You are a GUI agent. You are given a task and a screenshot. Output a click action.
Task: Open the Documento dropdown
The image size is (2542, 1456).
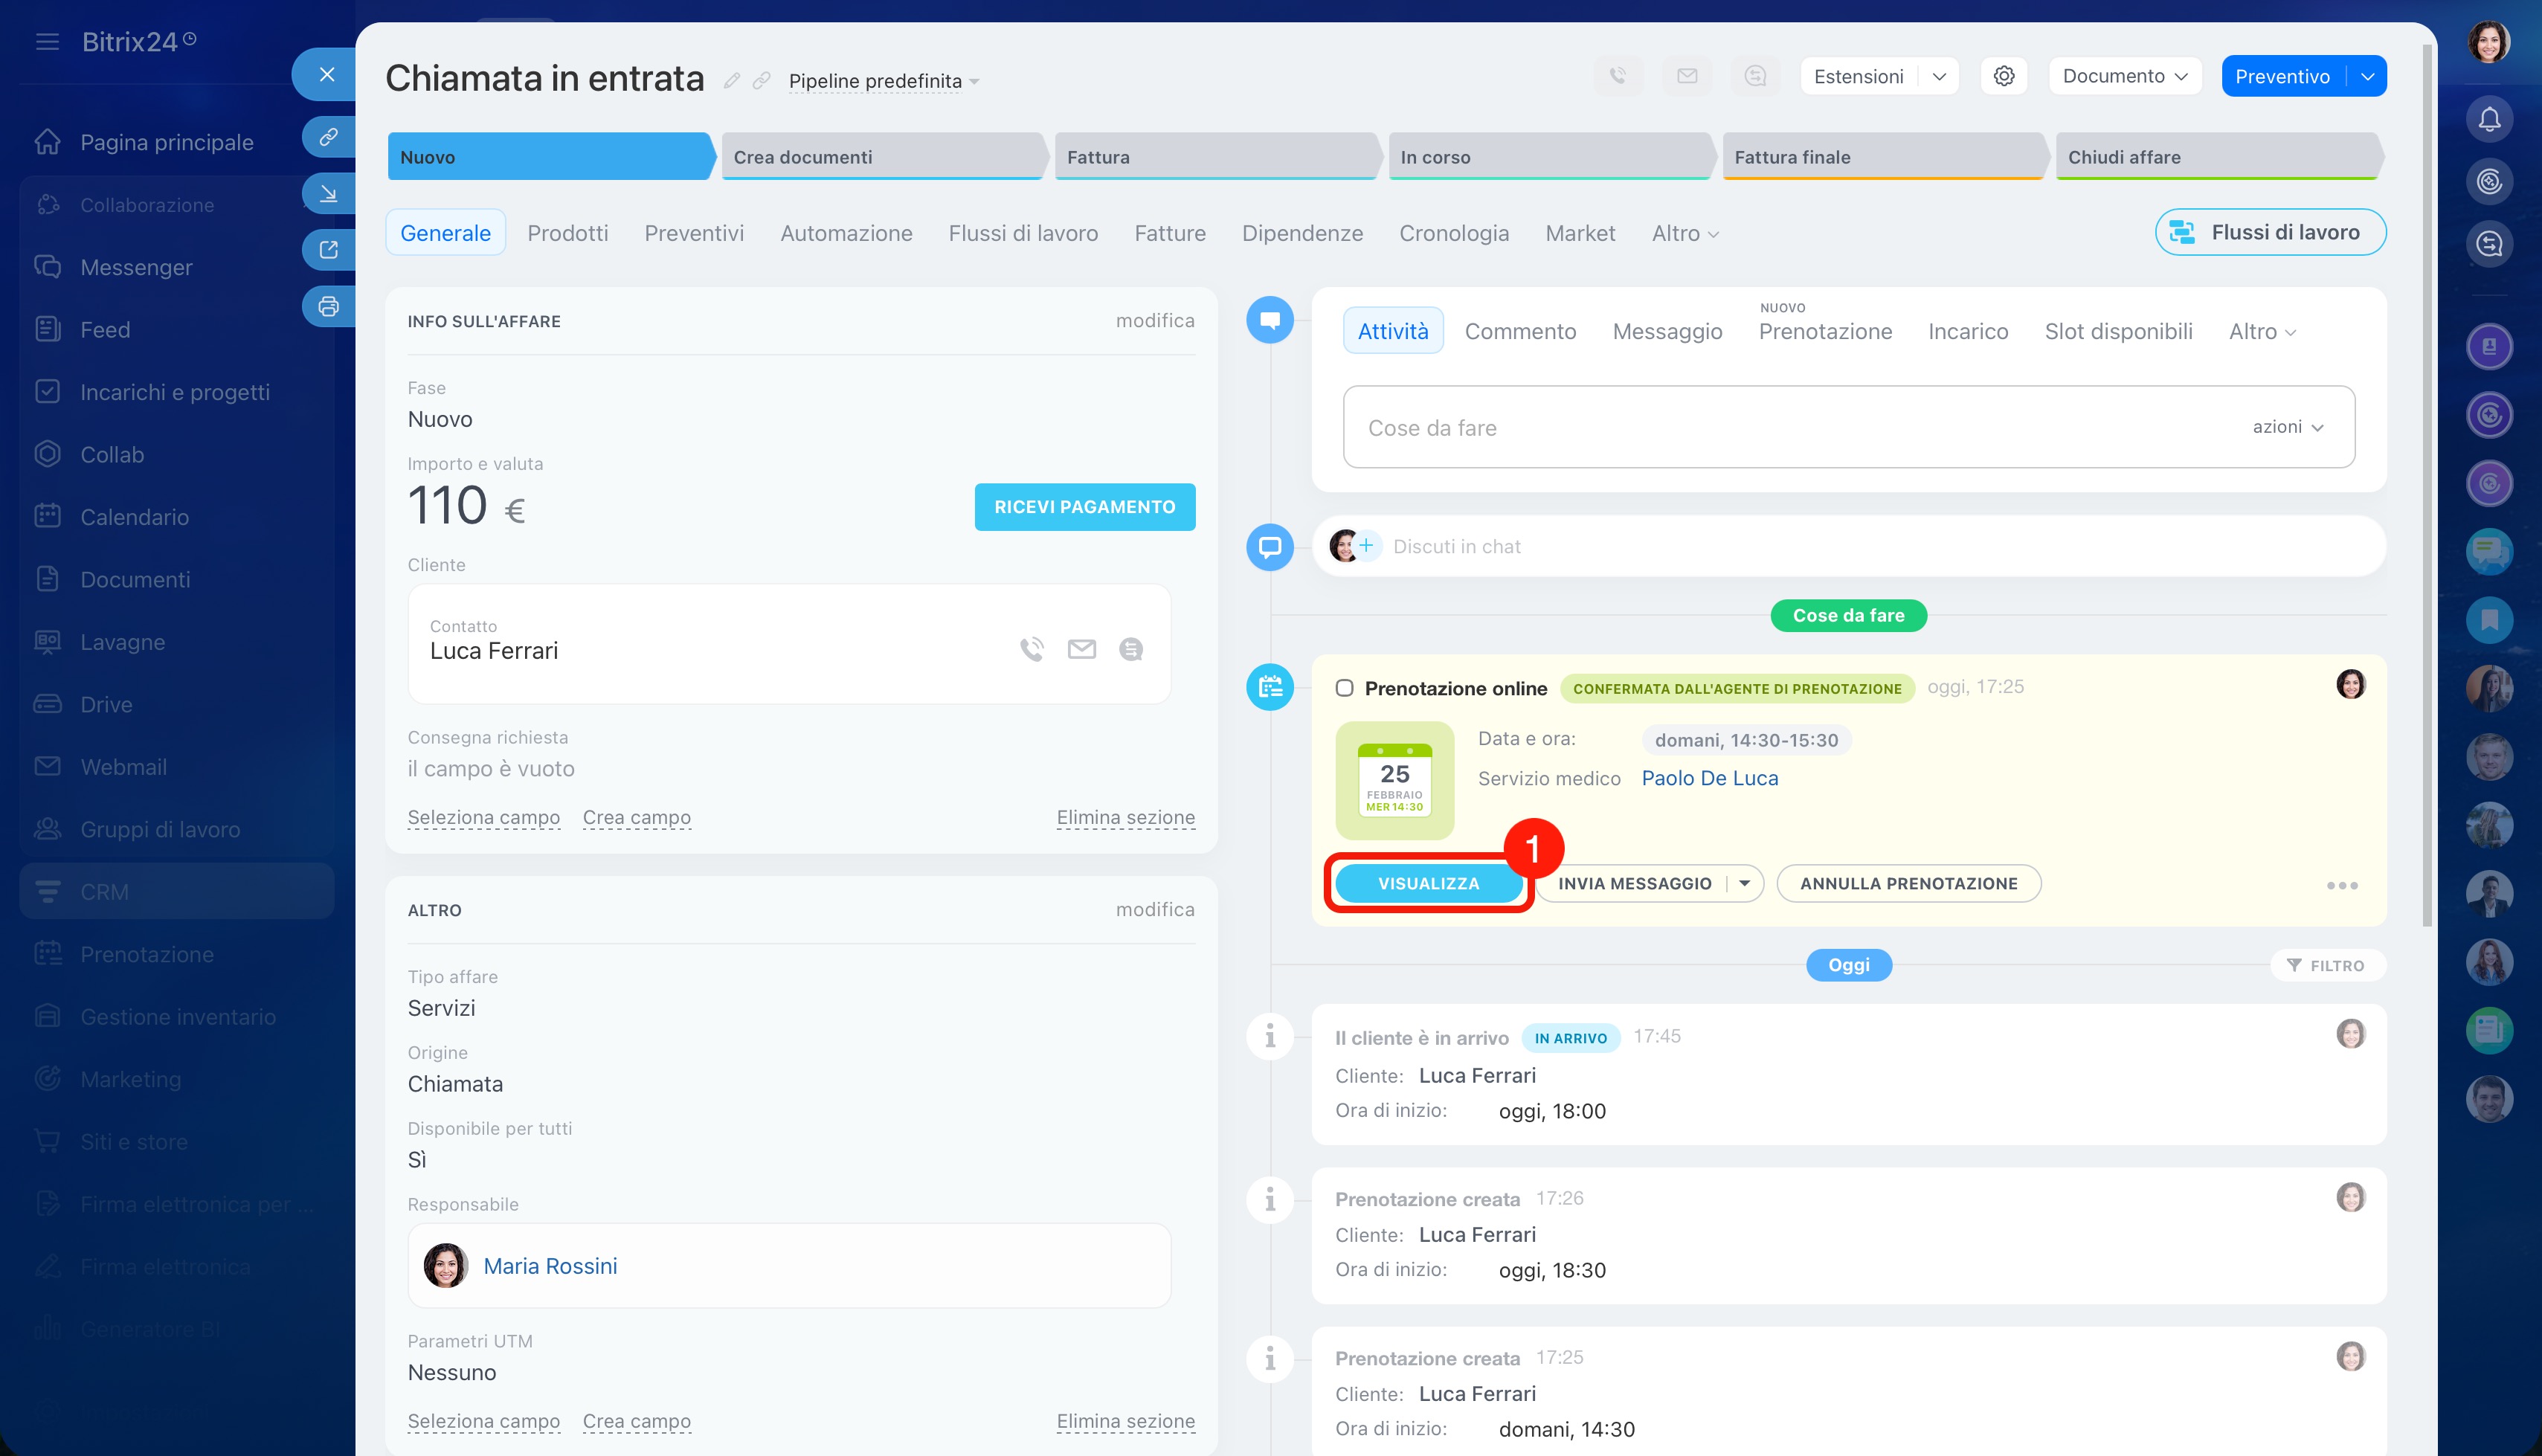click(x=2124, y=76)
